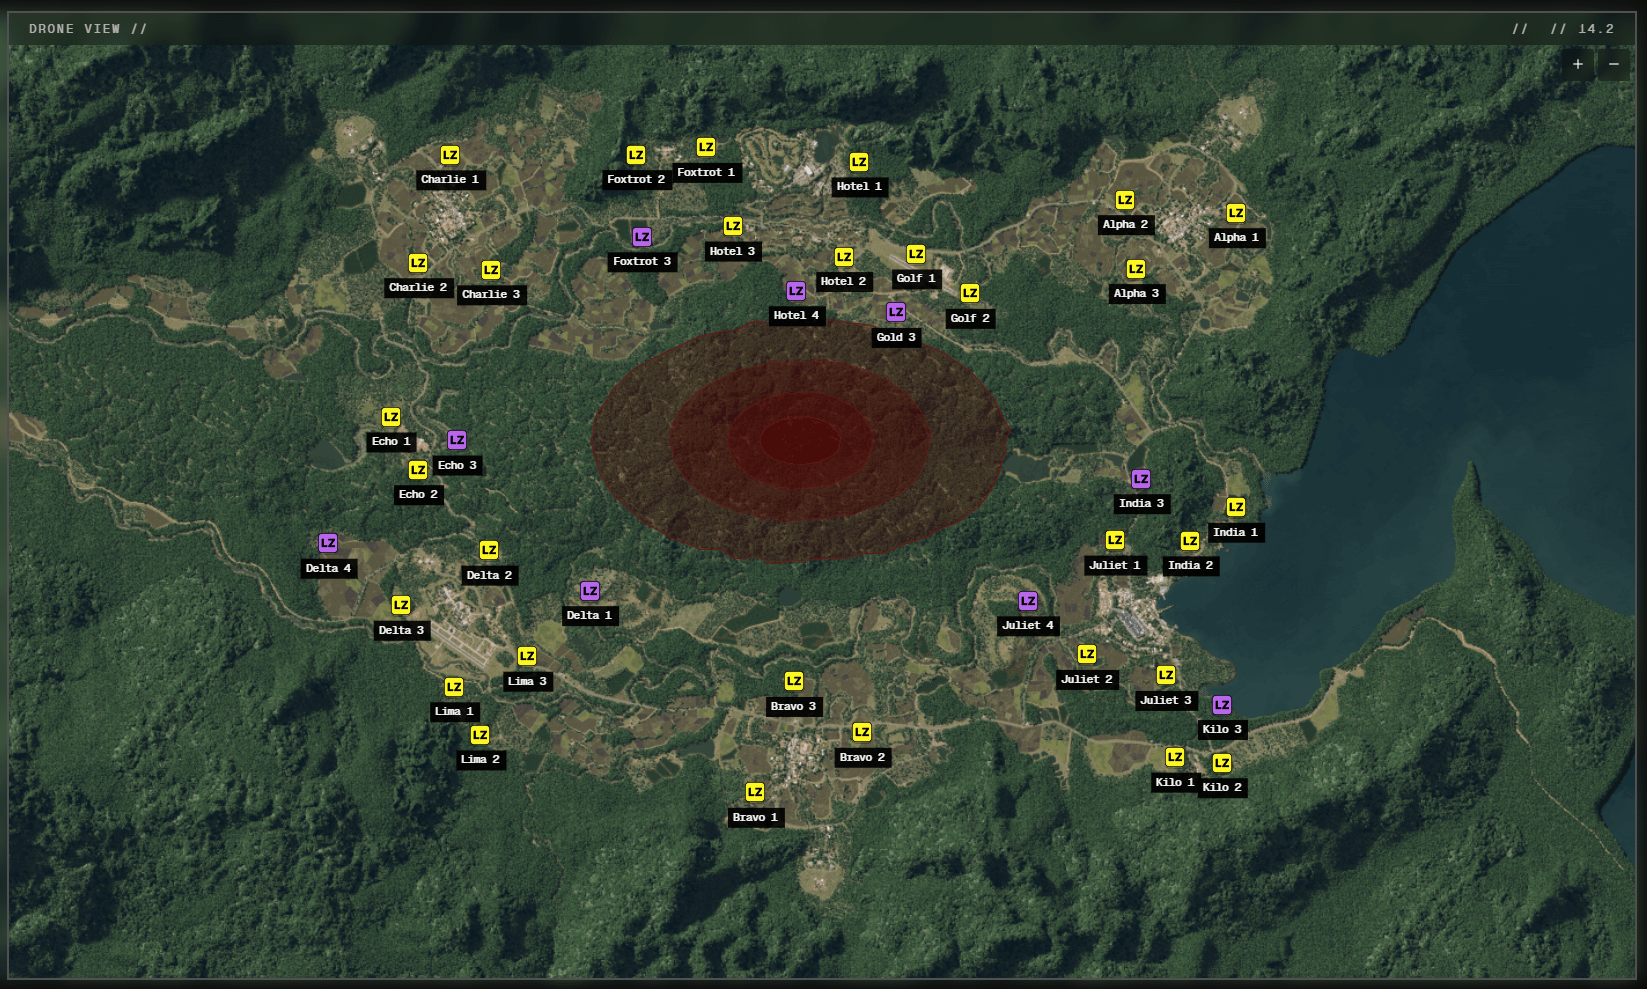Select the Foxtrot 2 LZ marker icon
The image size is (1647, 989).
(x=636, y=155)
